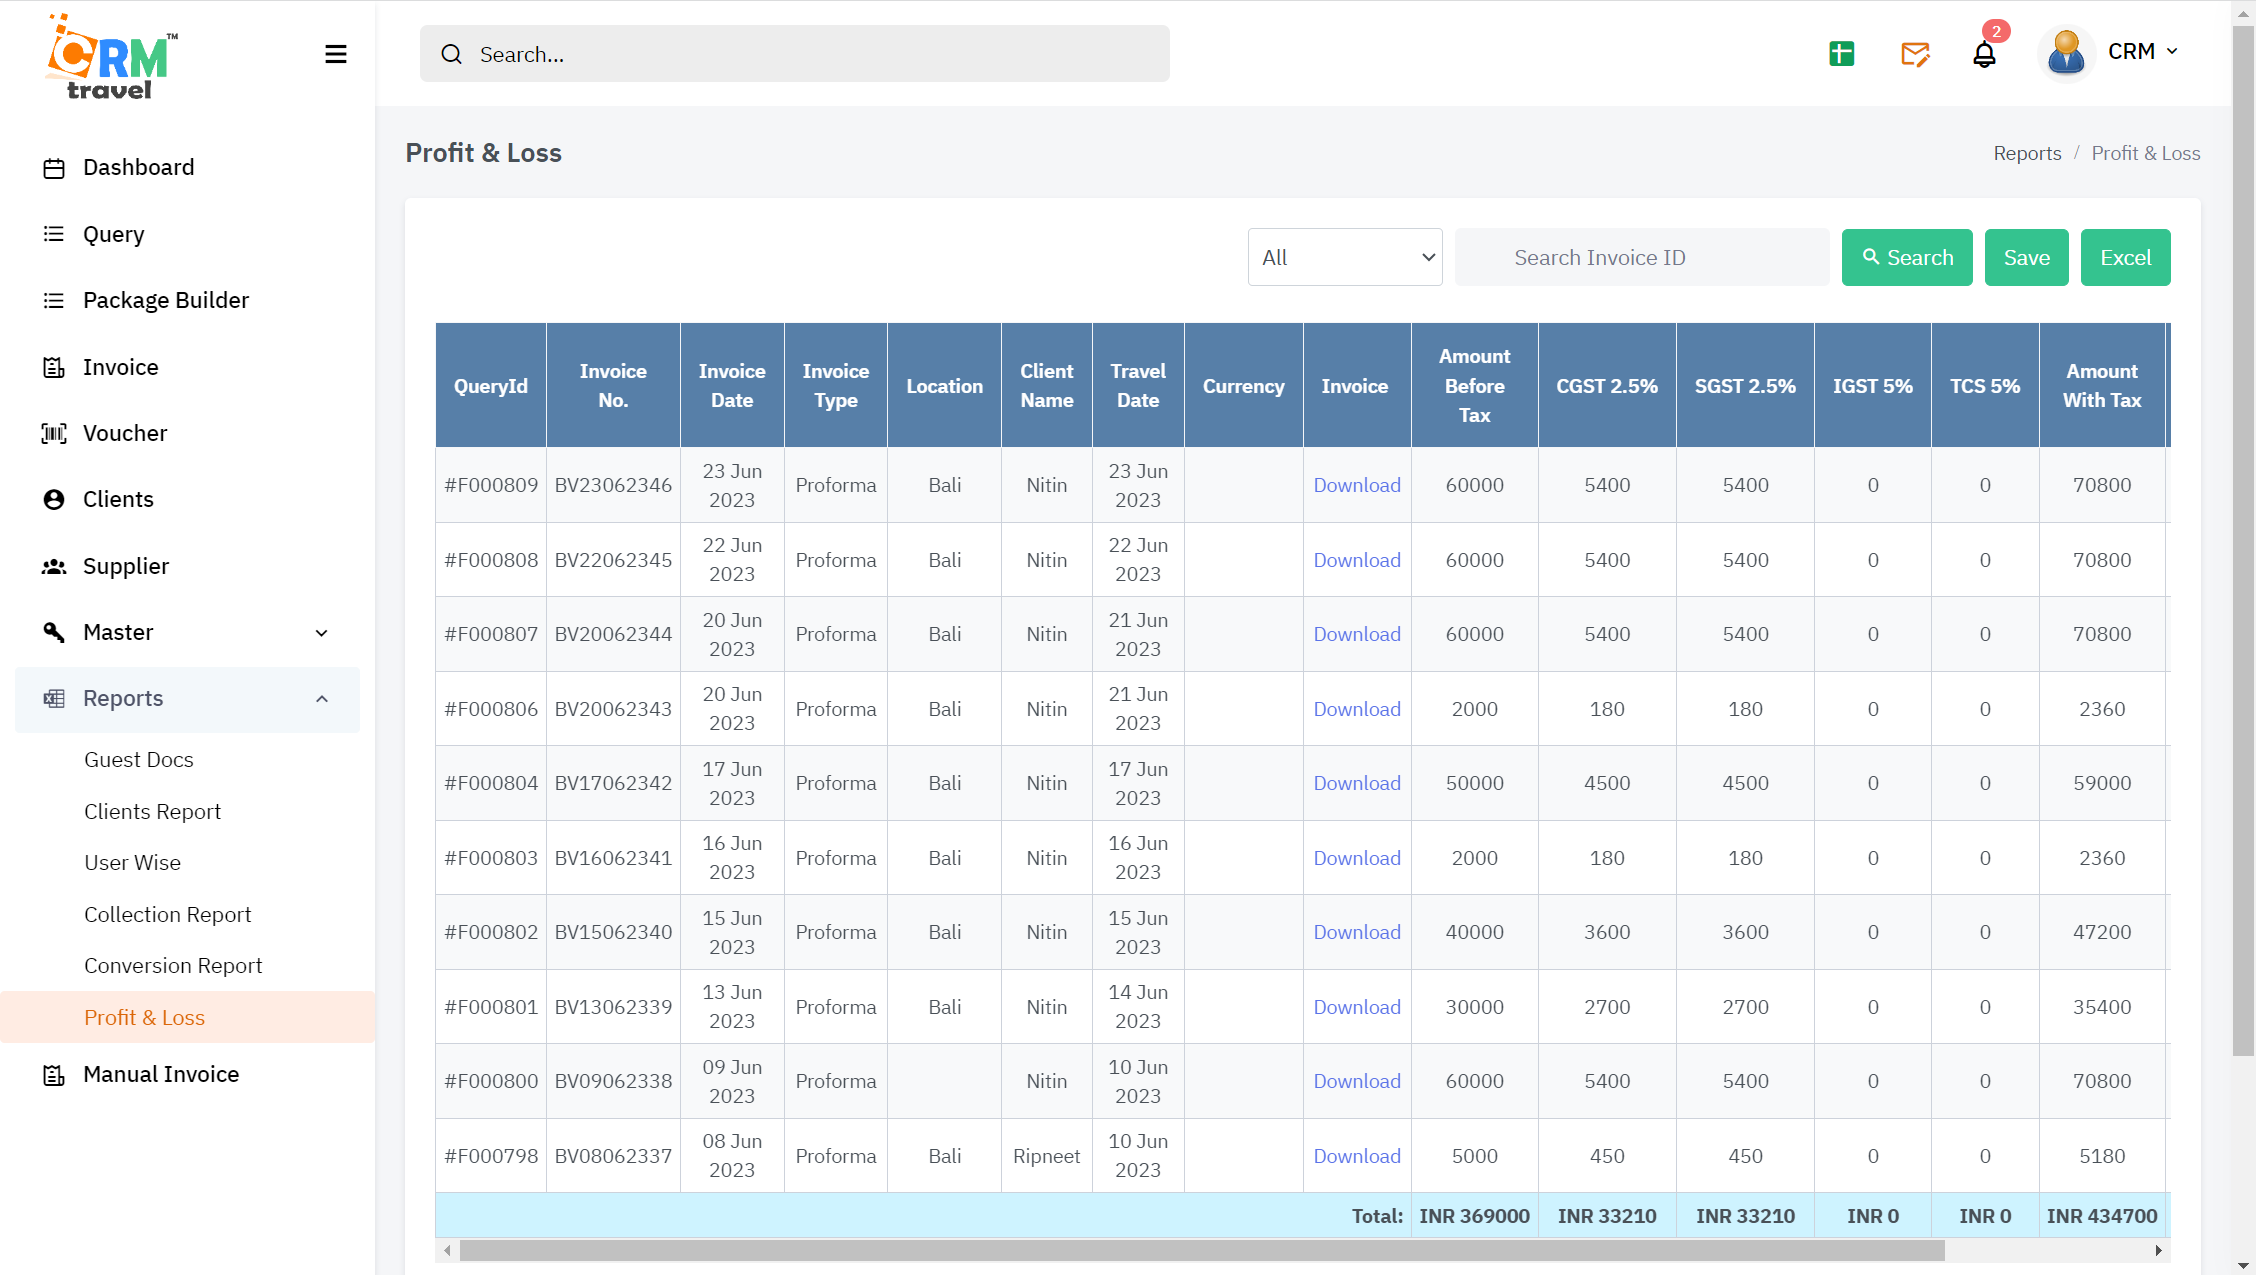Select Guest Docs report menu item
The image size is (2256, 1275).
139,759
